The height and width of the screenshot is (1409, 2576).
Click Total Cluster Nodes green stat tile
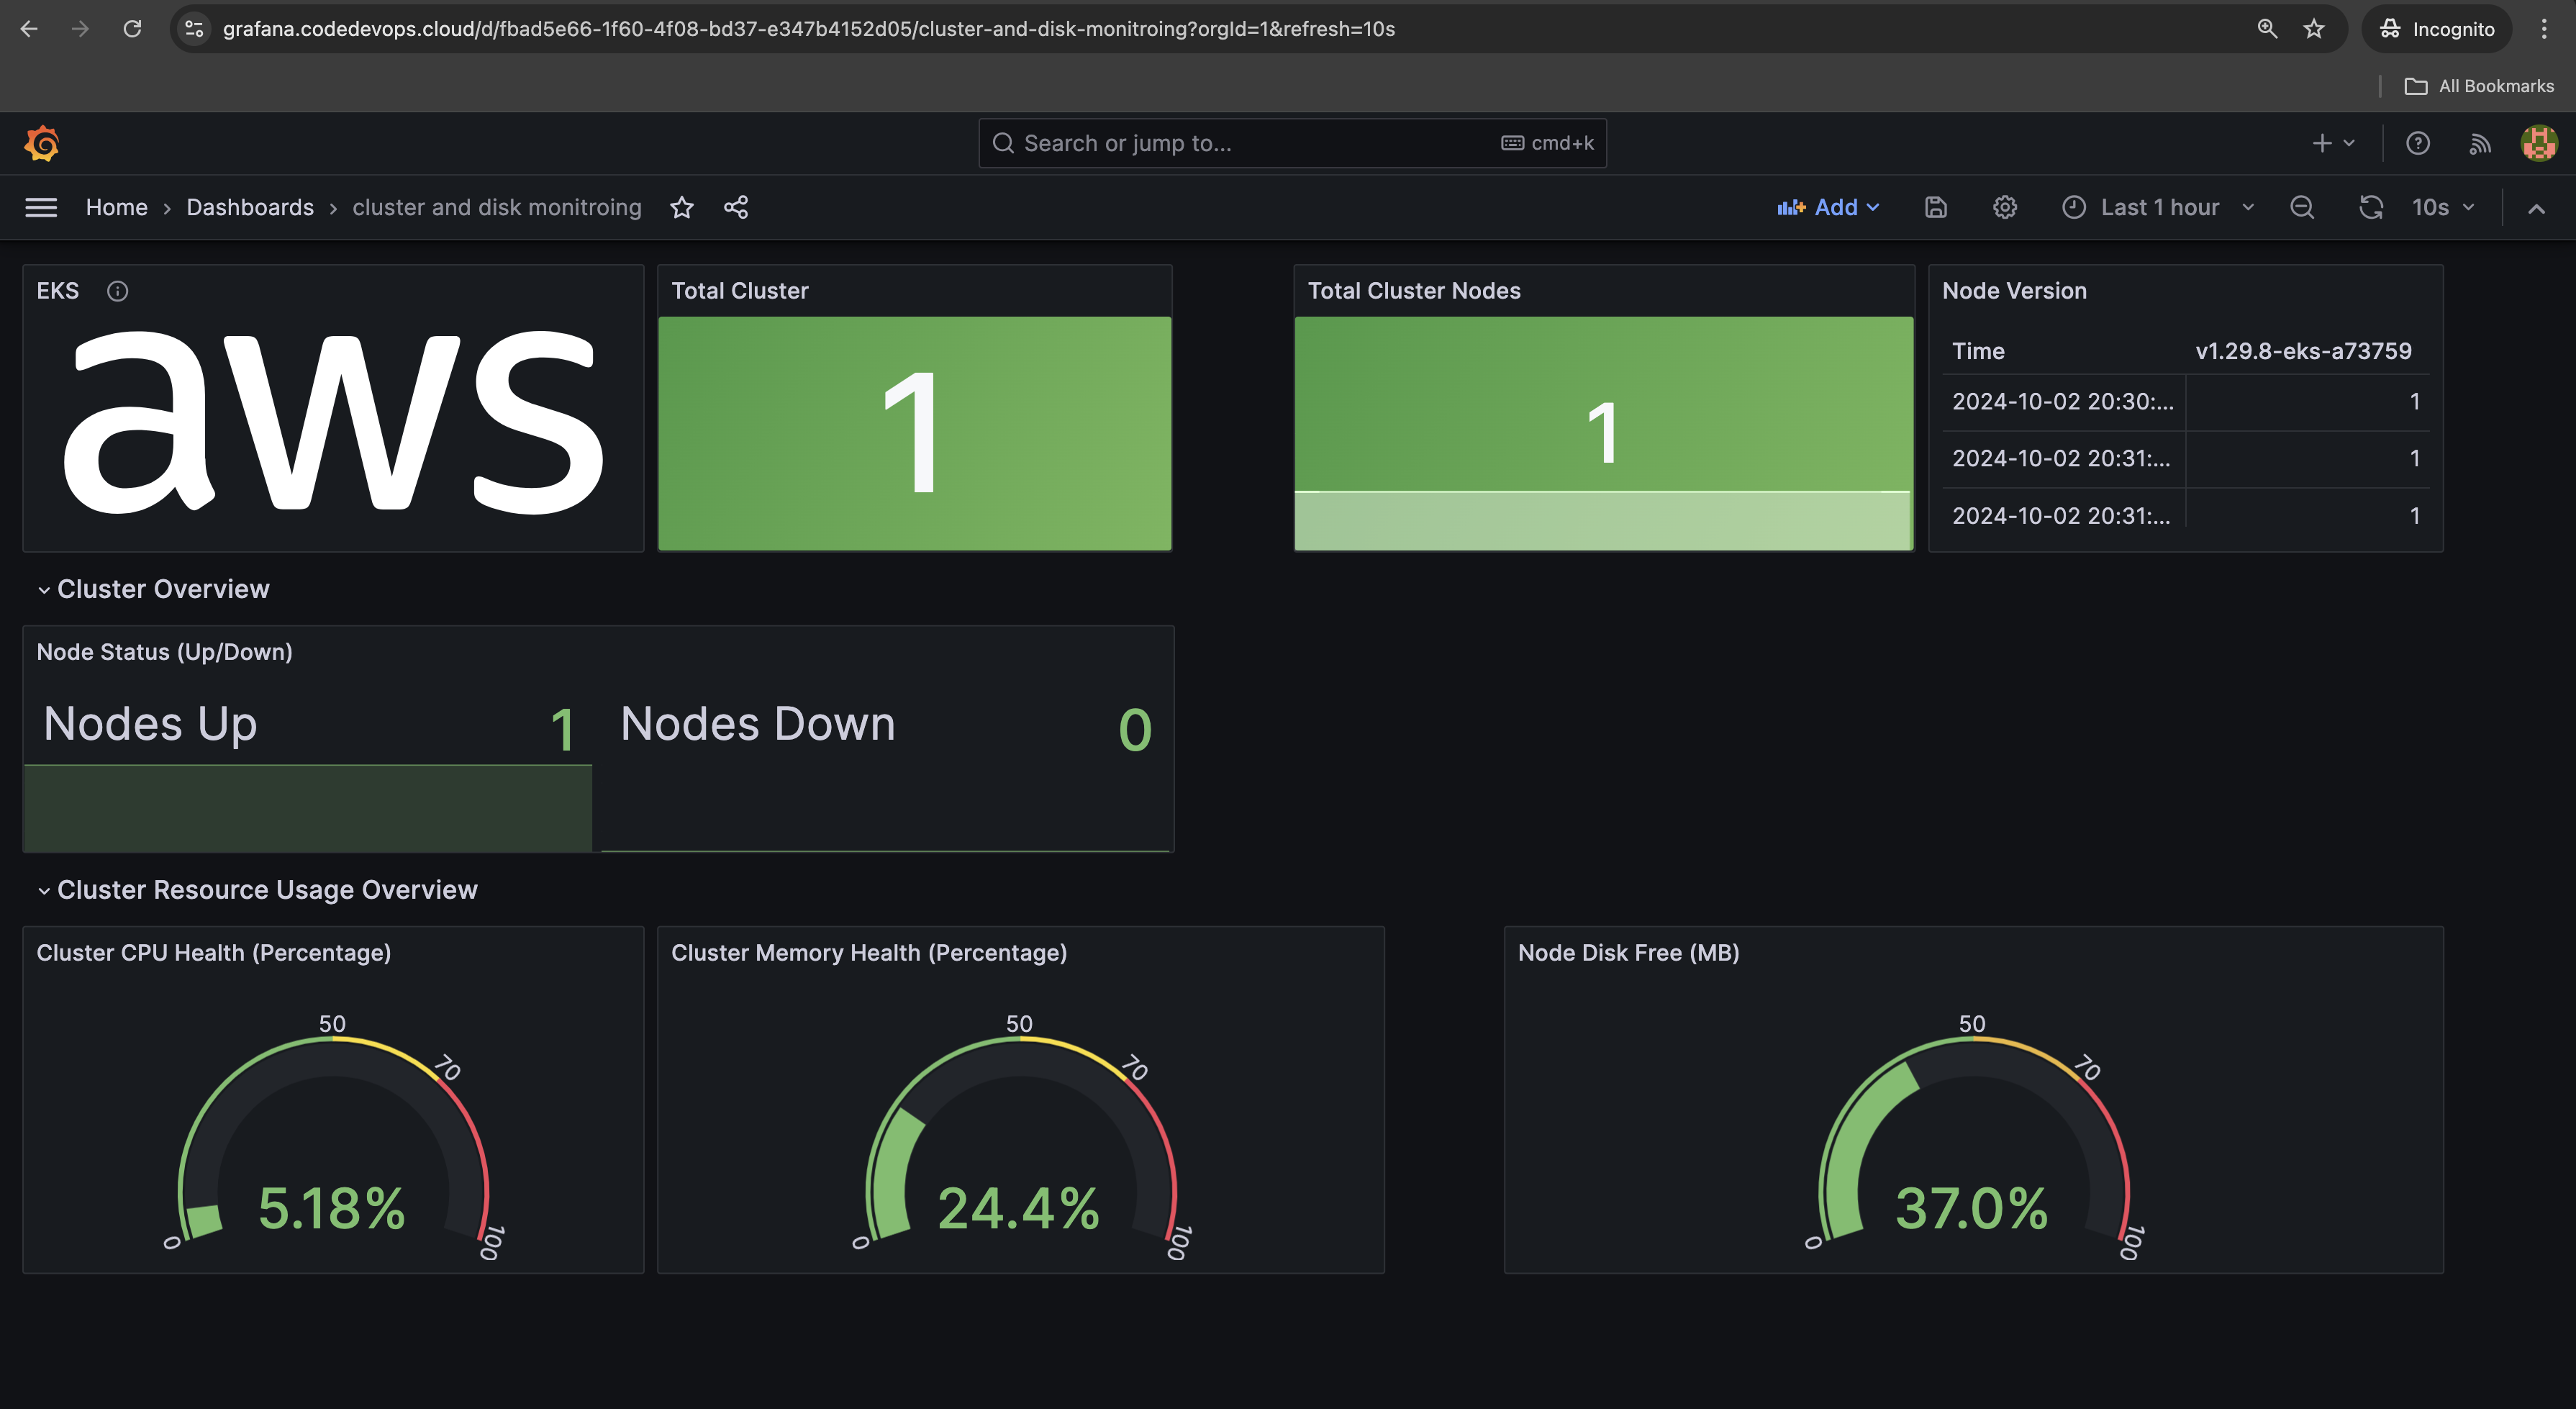point(1603,433)
